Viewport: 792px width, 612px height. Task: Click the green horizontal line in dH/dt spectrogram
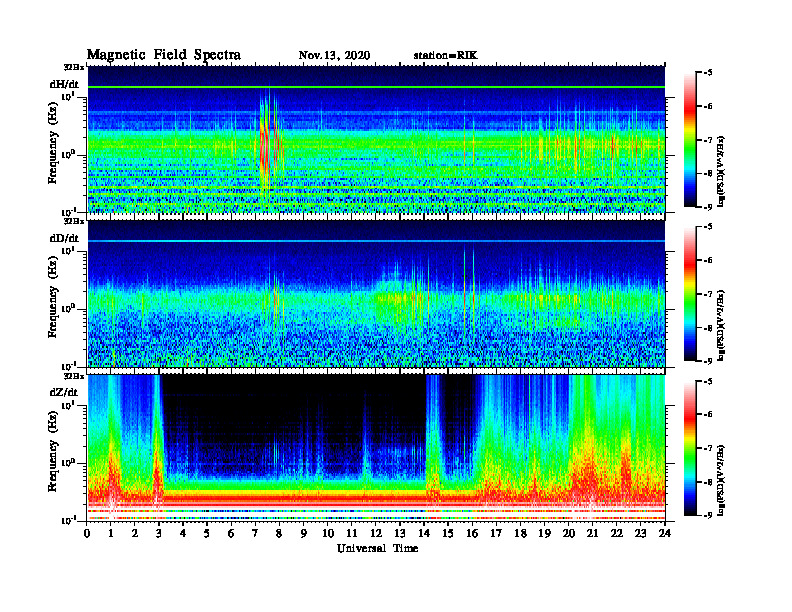click(x=376, y=87)
